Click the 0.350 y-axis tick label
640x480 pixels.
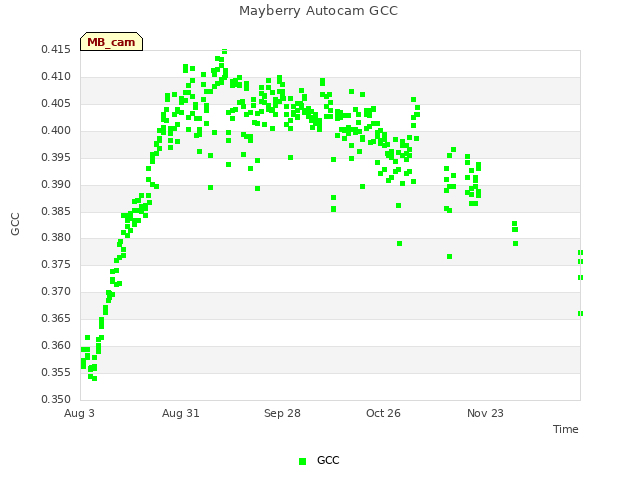click(x=56, y=399)
